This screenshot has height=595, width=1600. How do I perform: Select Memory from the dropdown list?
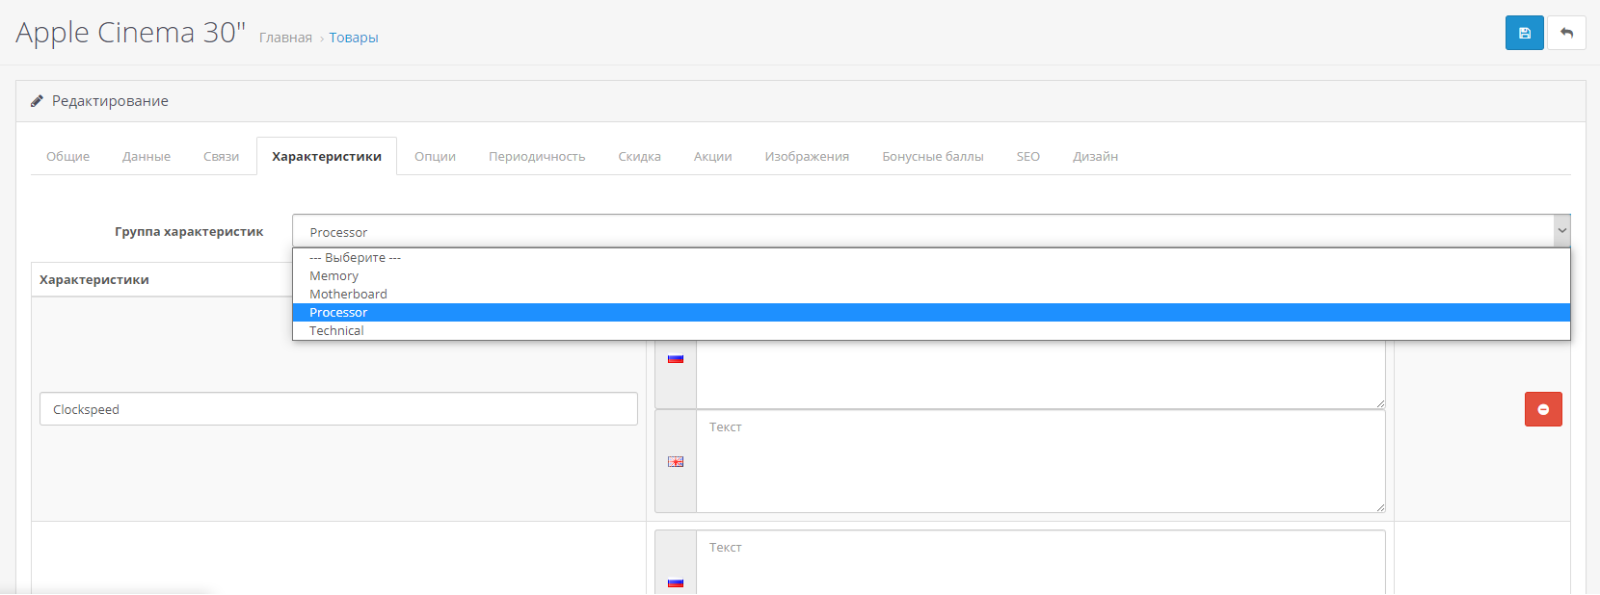click(x=931, y=276)
